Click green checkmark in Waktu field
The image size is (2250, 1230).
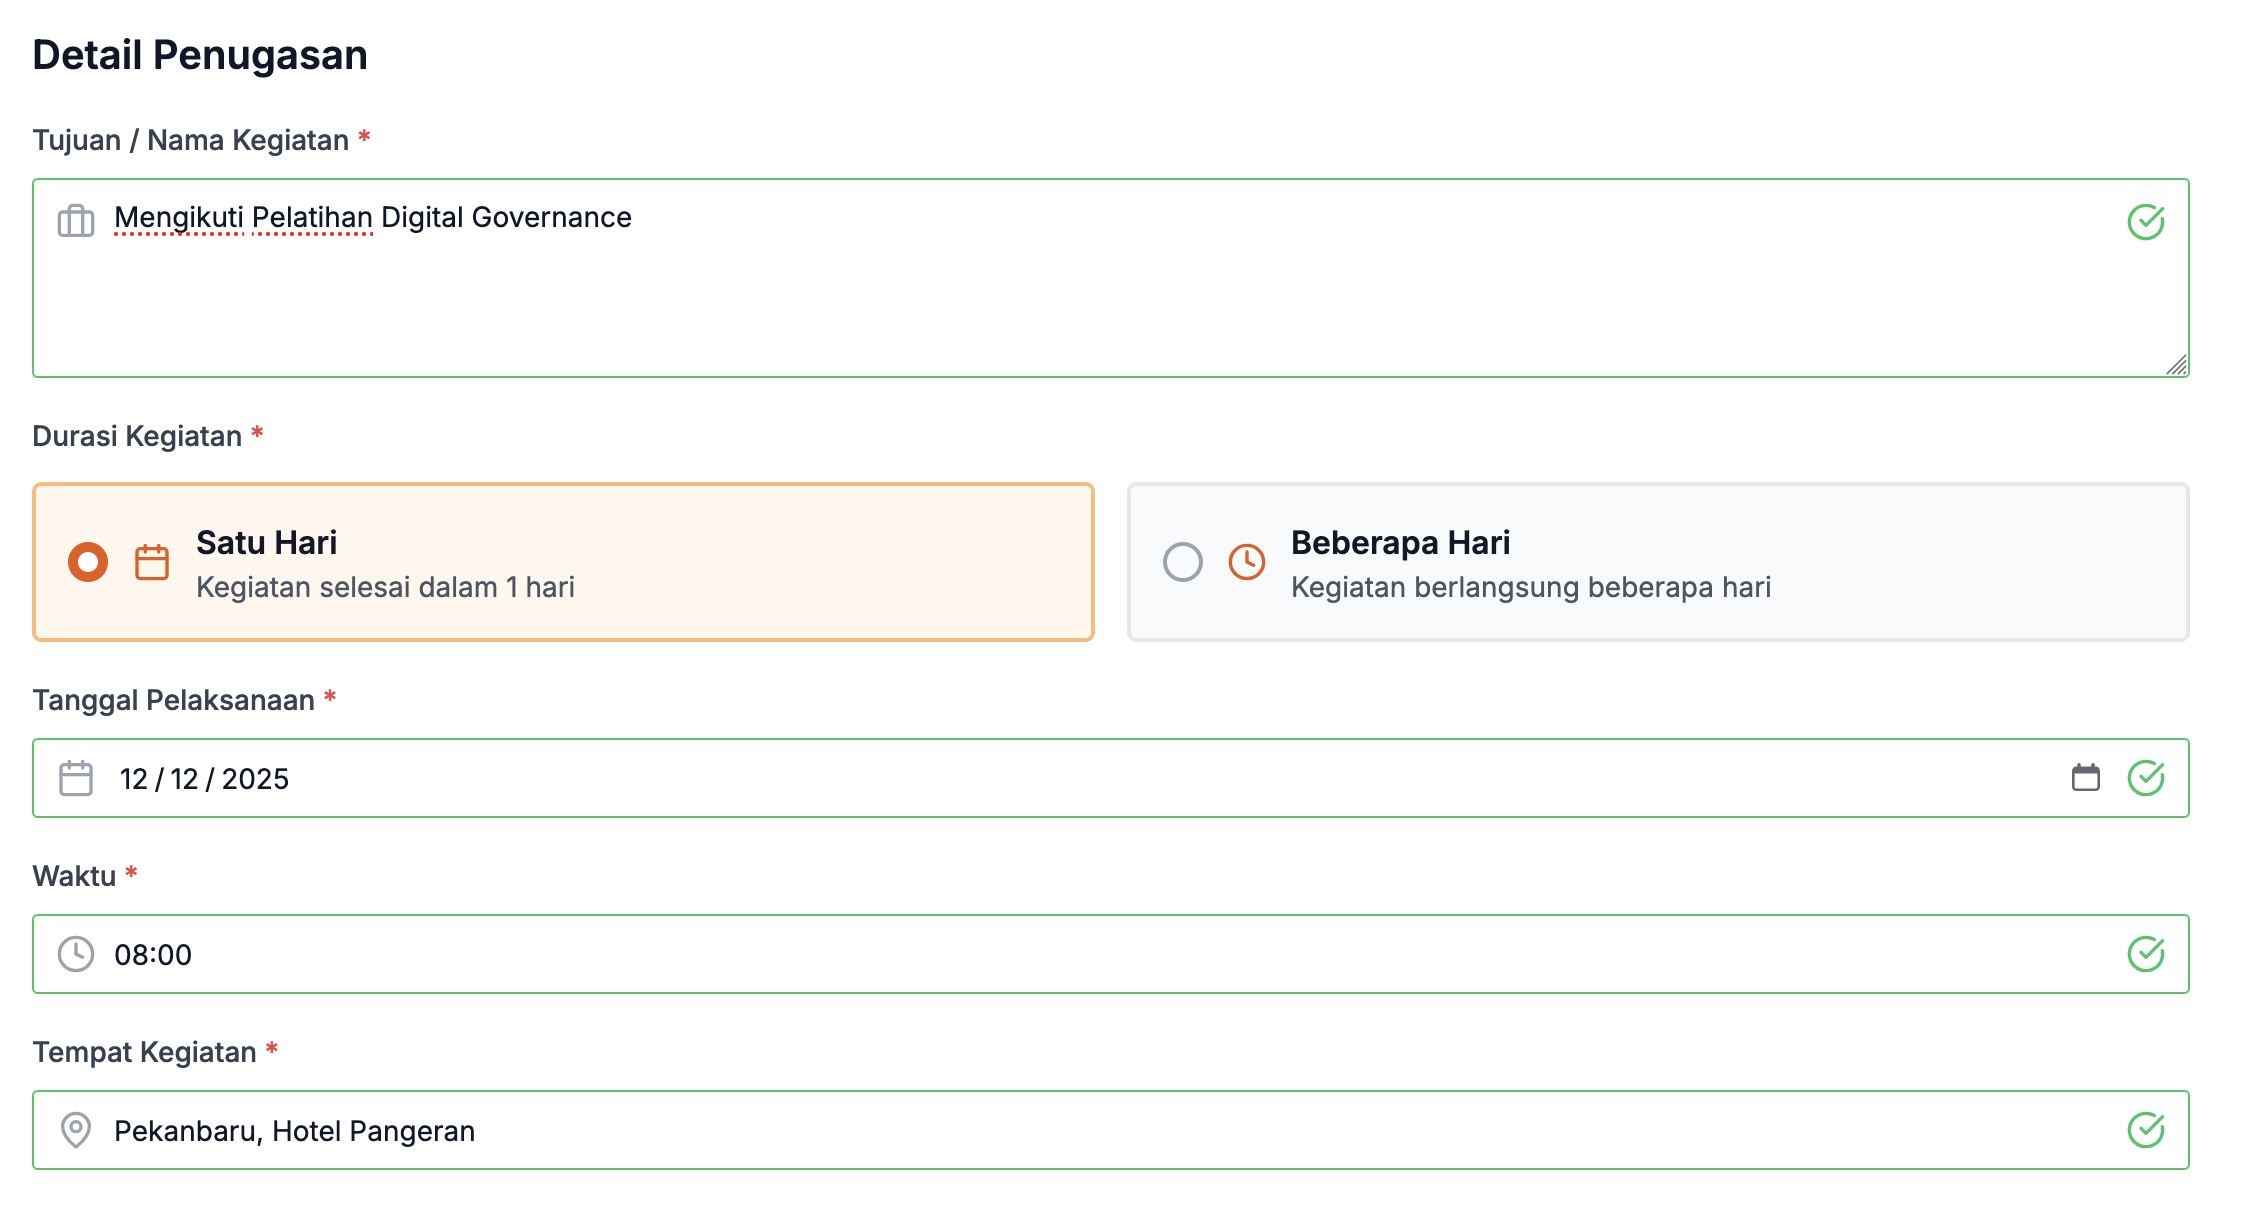[2145, 954]
